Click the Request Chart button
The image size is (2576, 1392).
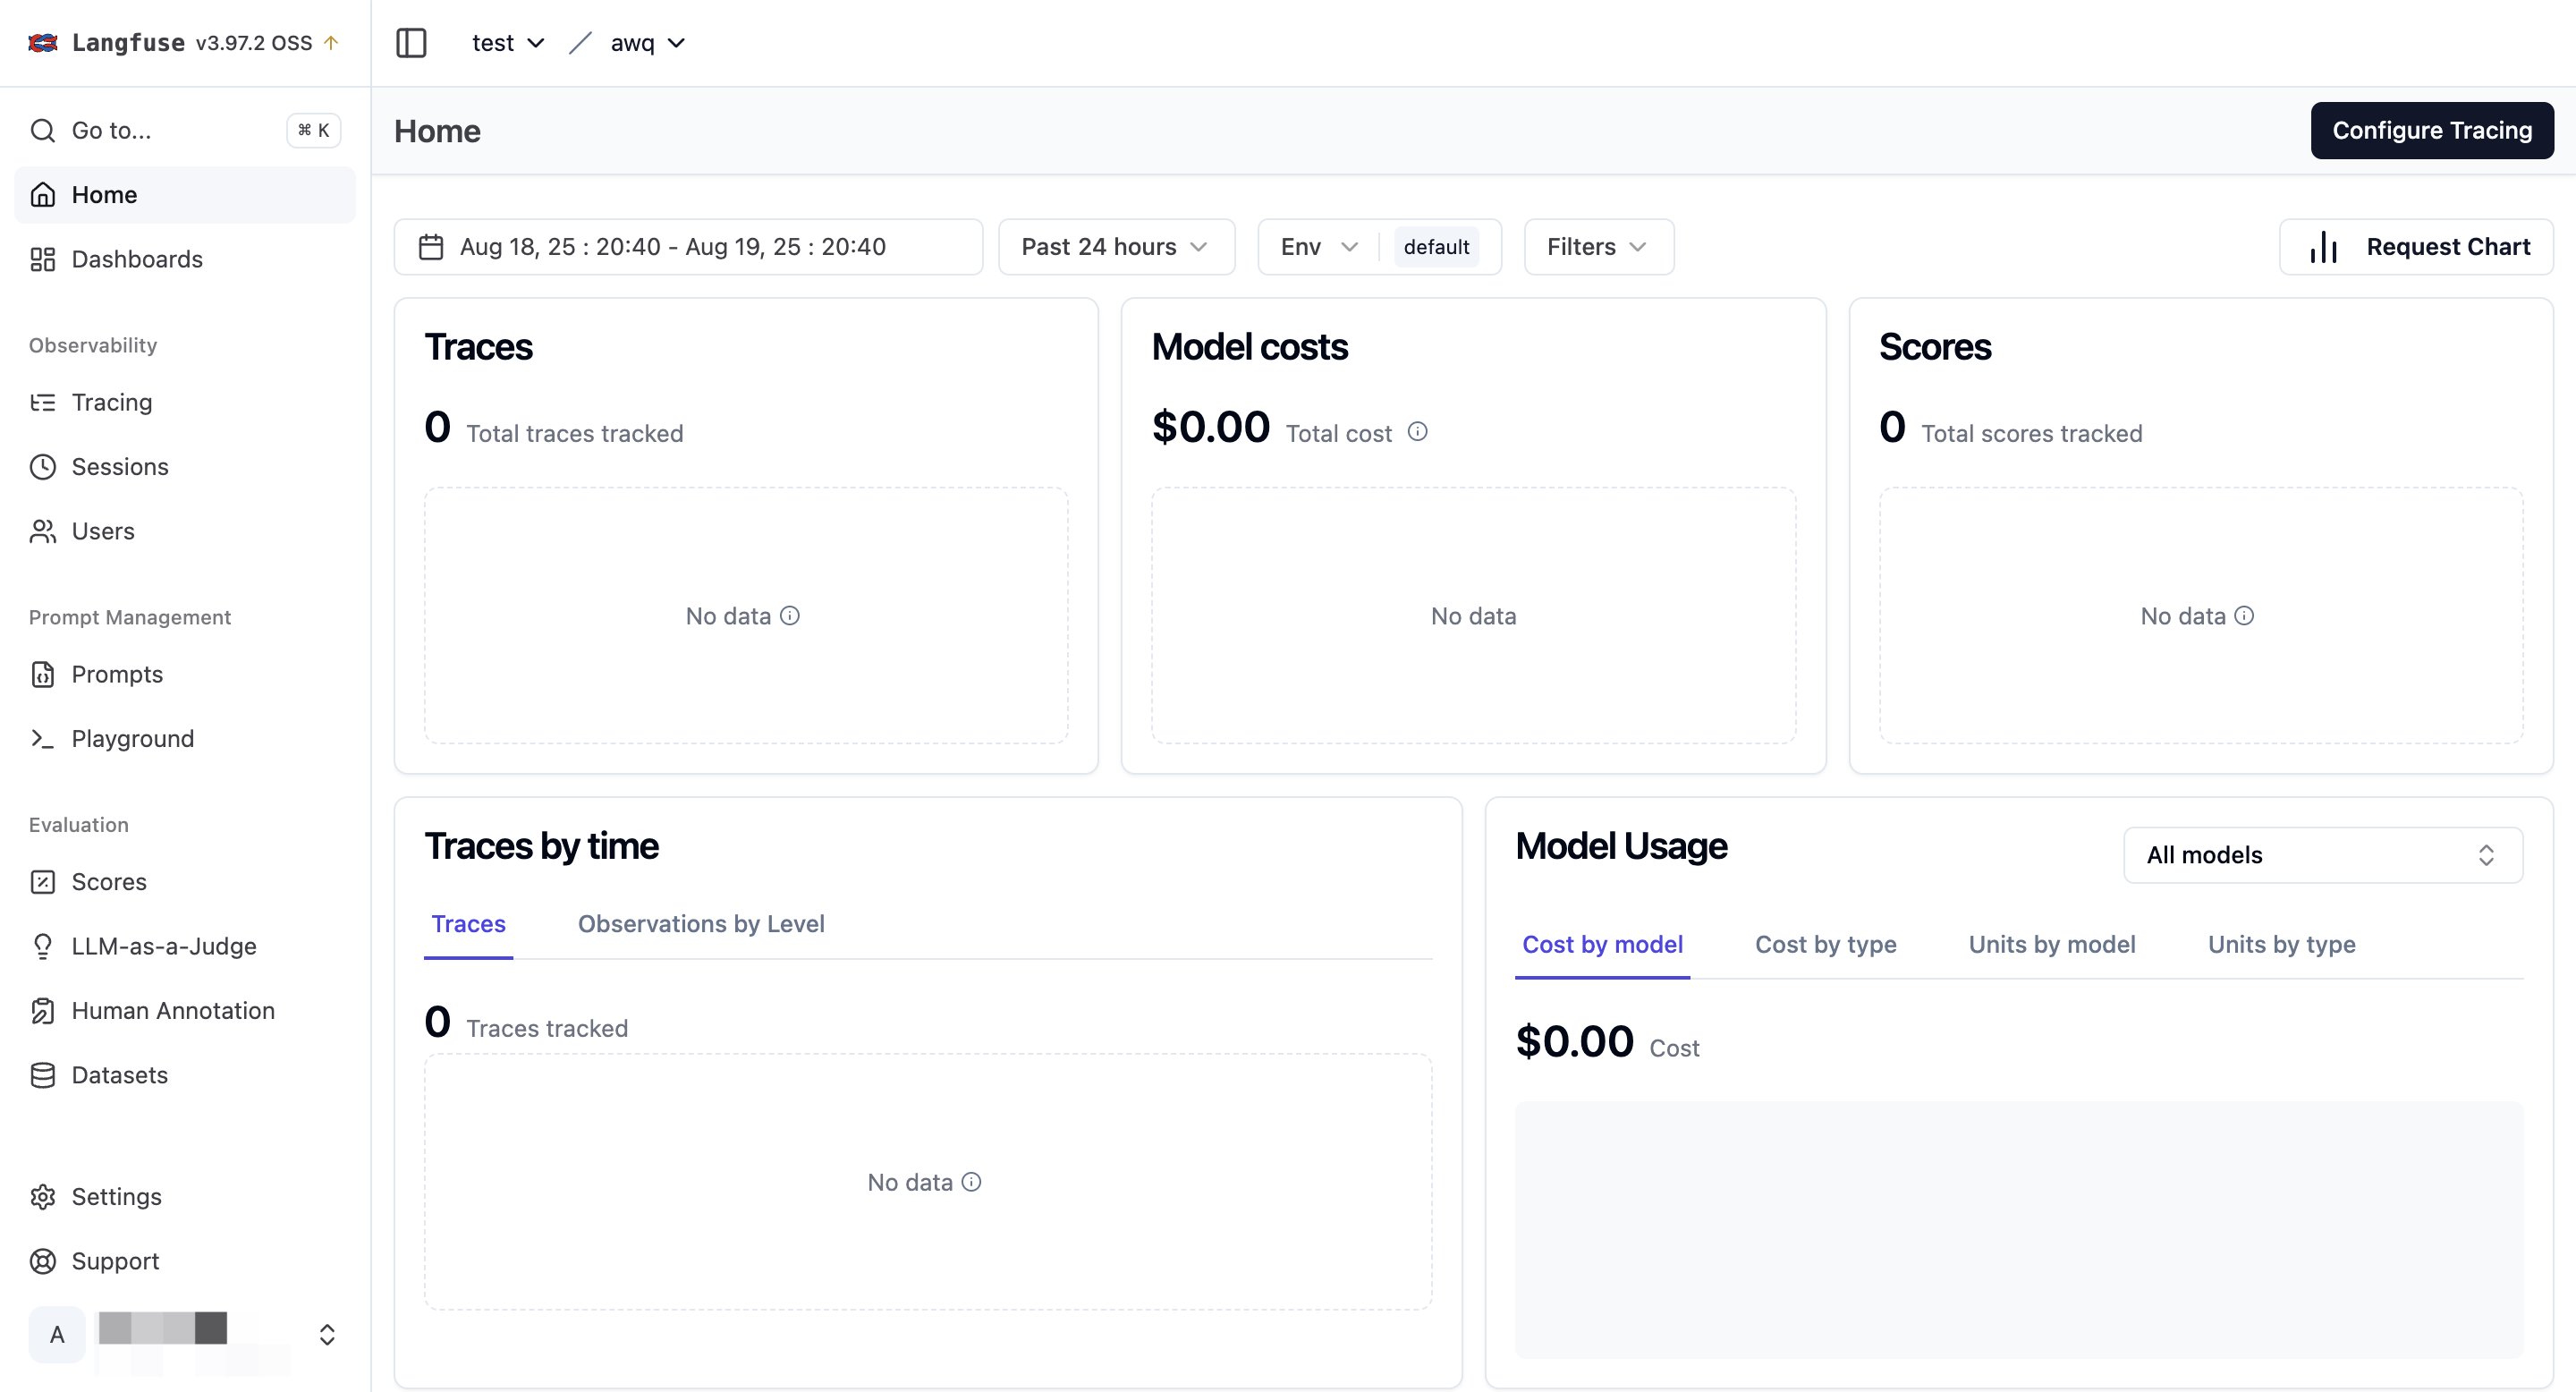2416,247
